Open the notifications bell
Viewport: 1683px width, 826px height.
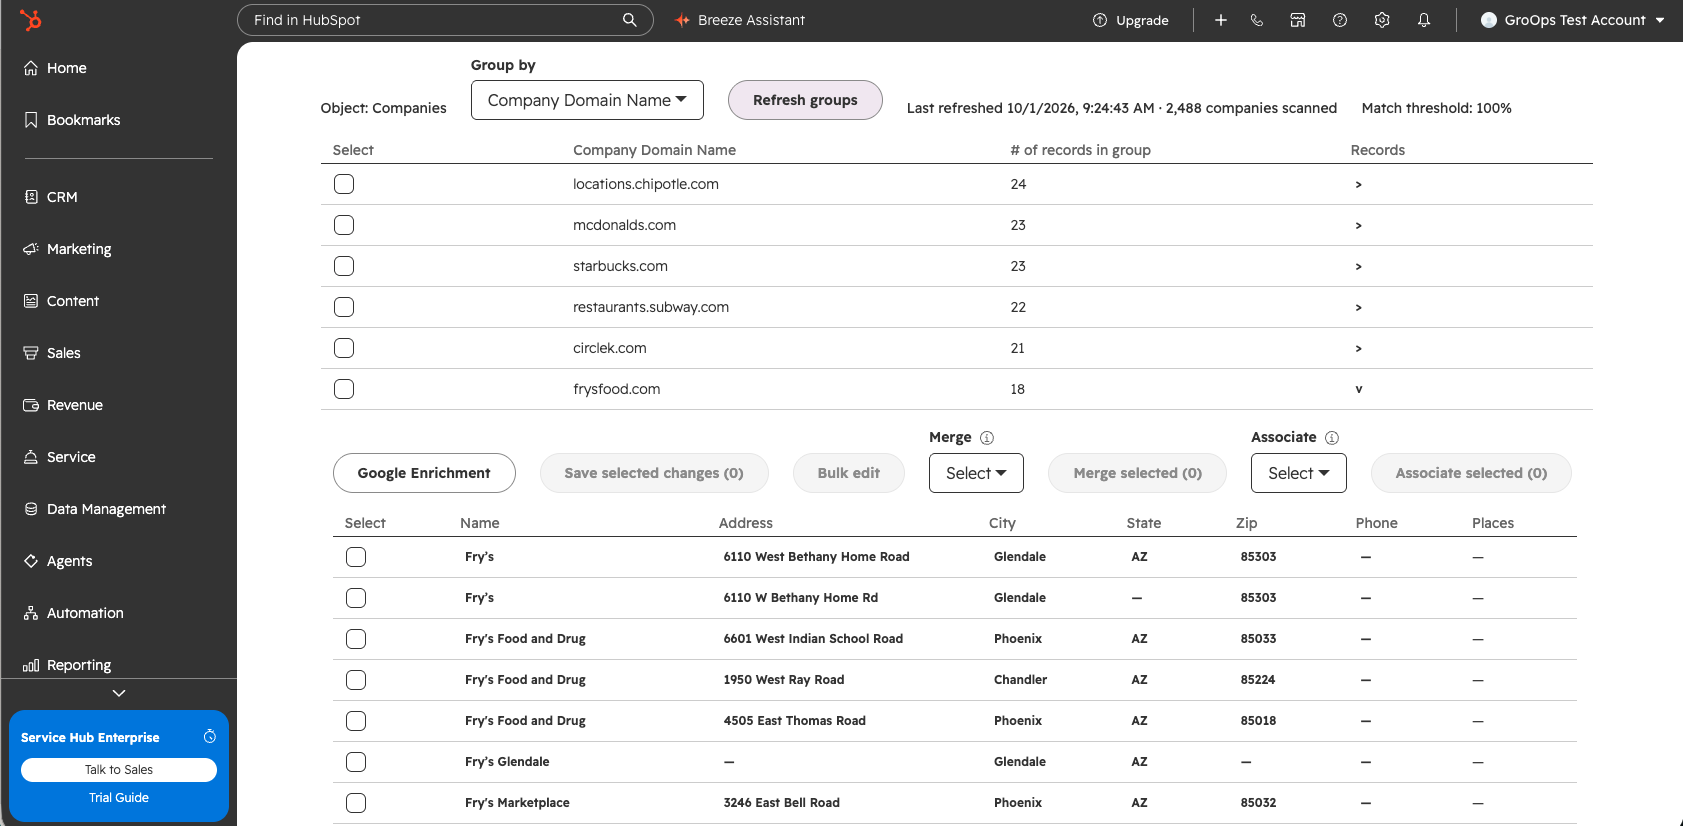1424,20
